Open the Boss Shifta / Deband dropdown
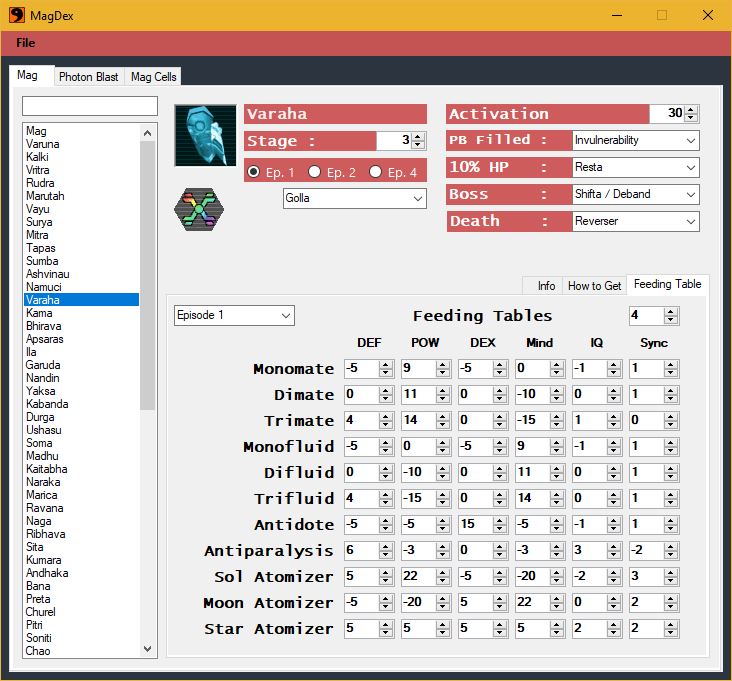 tap(636, 194)
